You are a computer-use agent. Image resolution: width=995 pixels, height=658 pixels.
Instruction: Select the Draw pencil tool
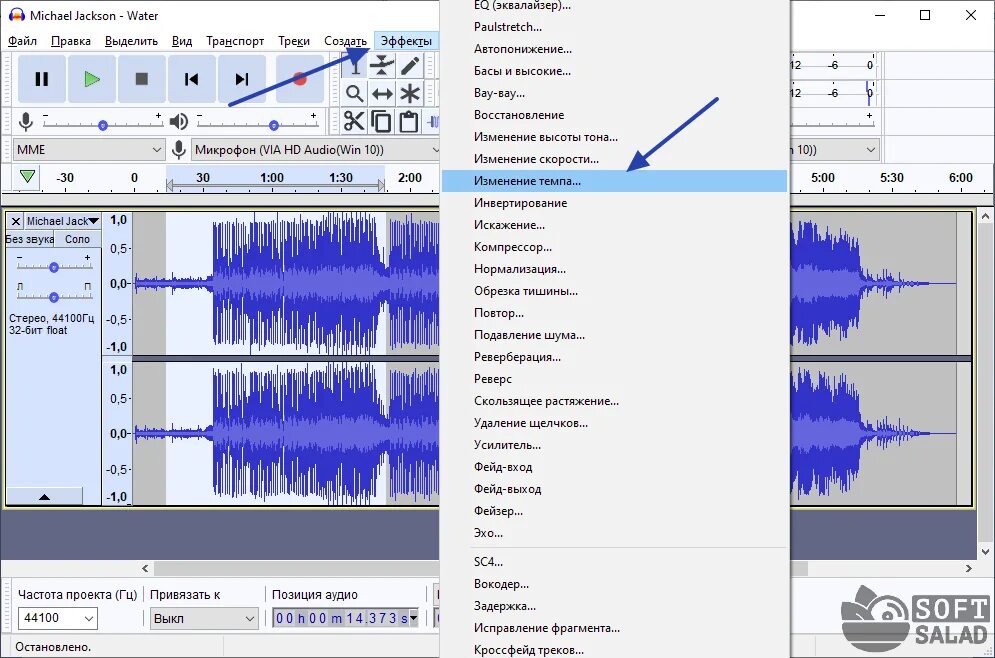point(410,65)
